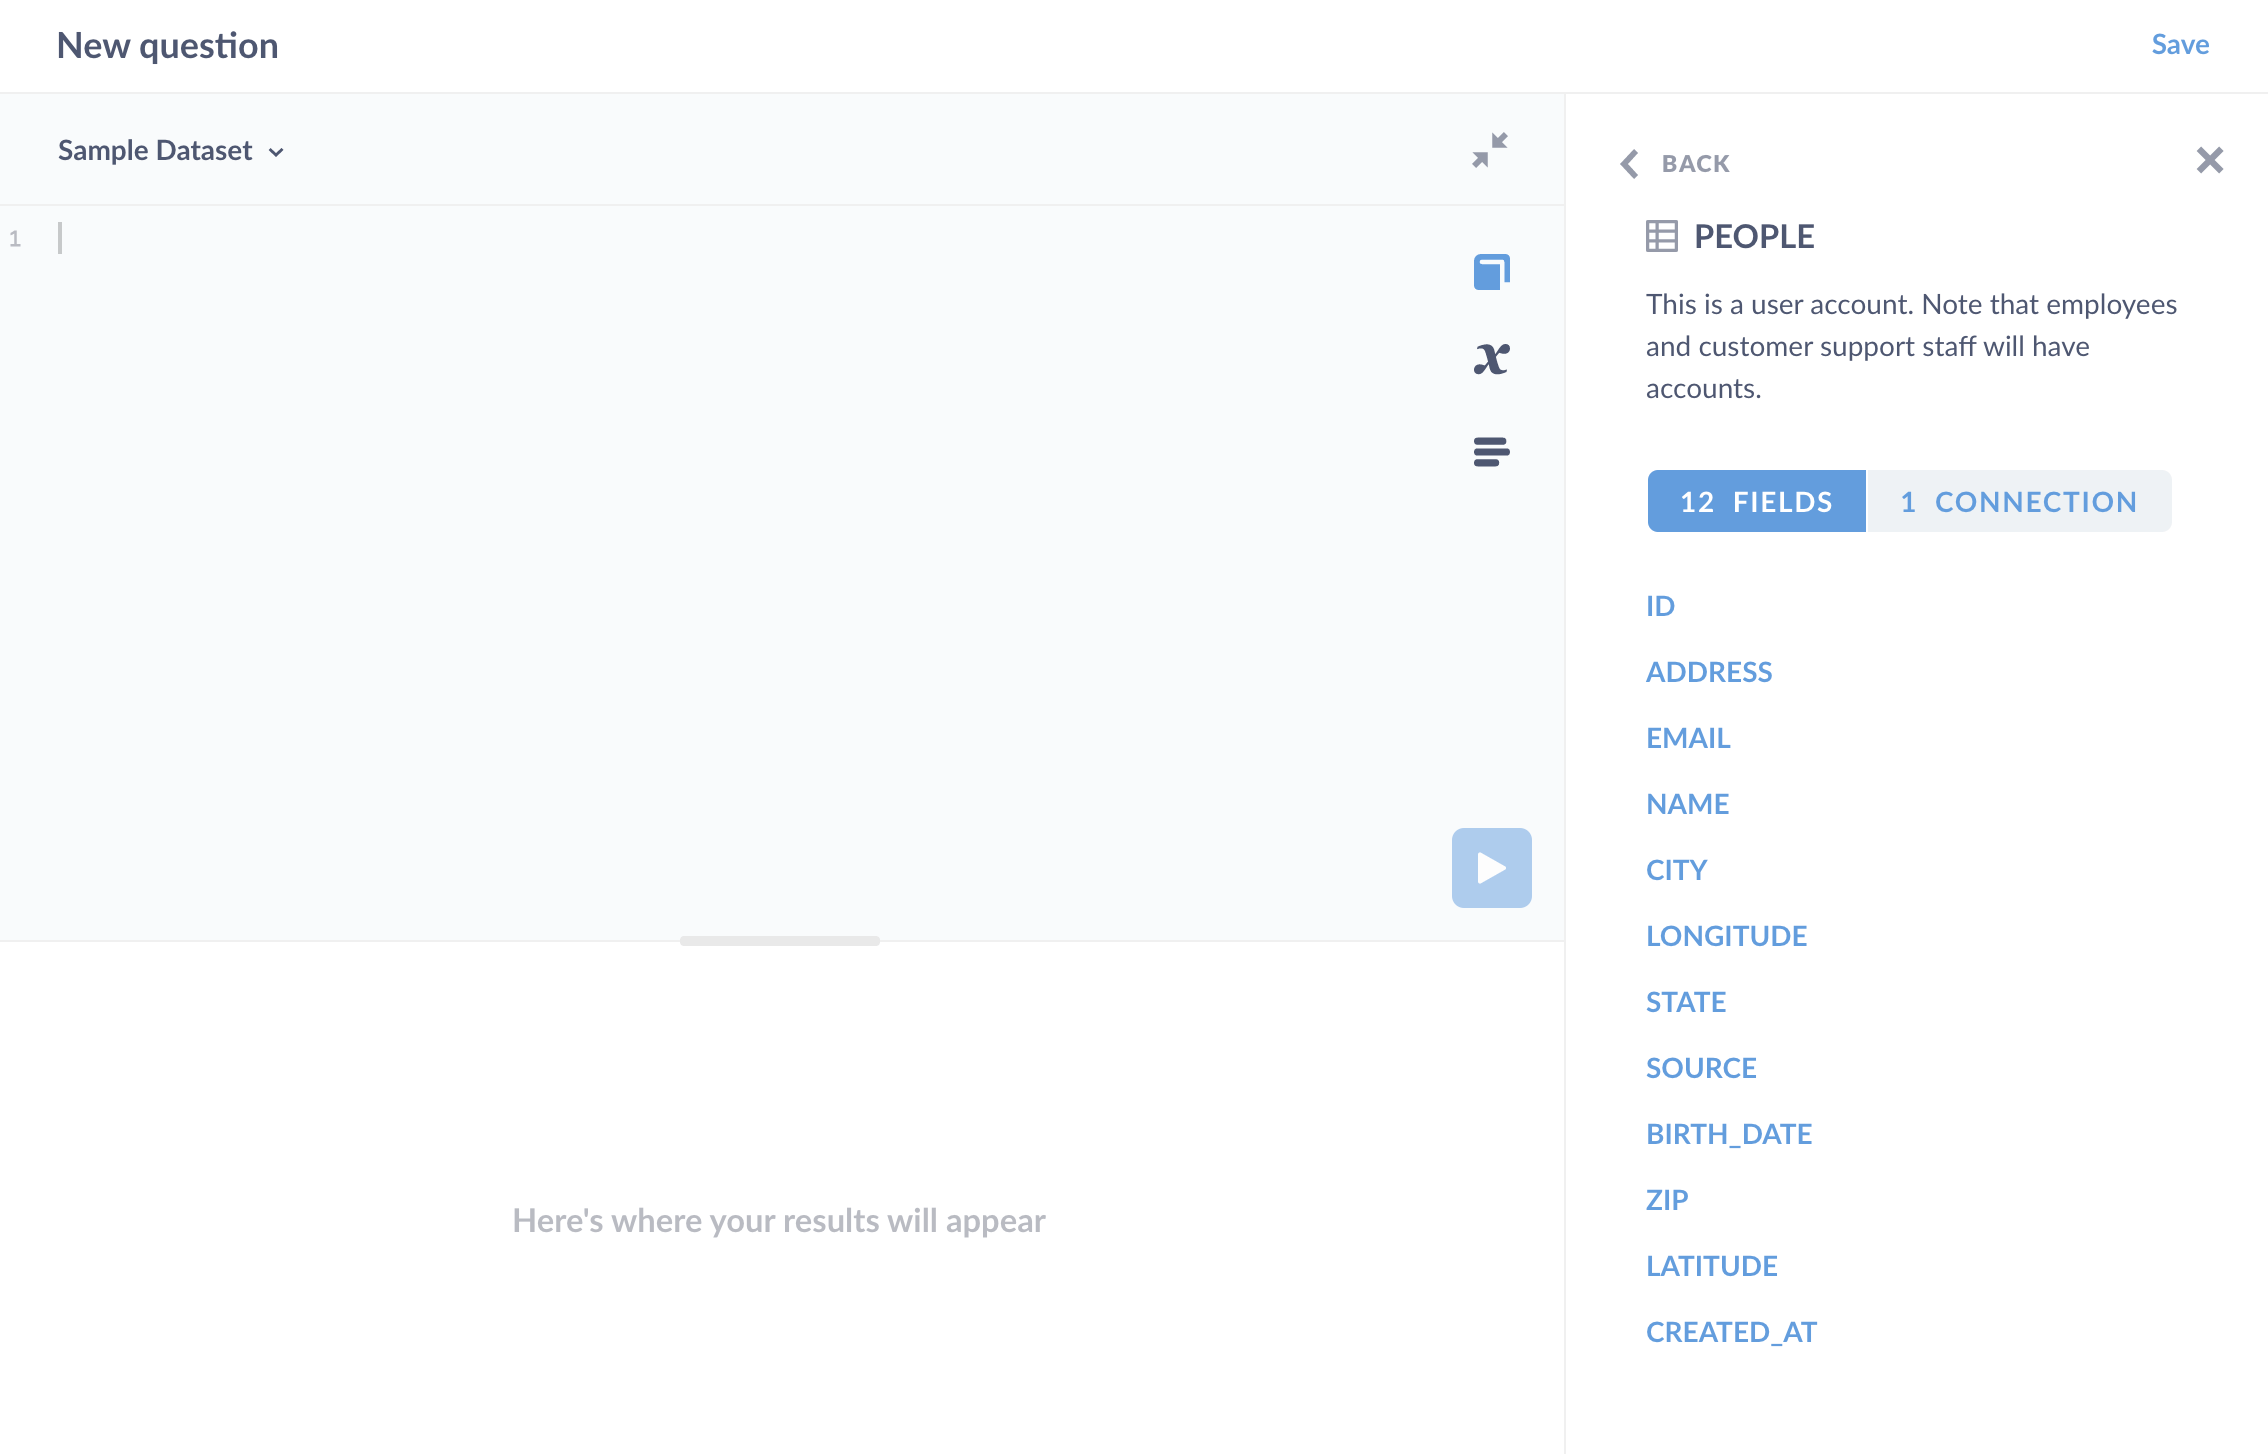The width and height of the screenshot is (2268, 1454).
Task: Click the Save button top right
Action: [2182, 45]
